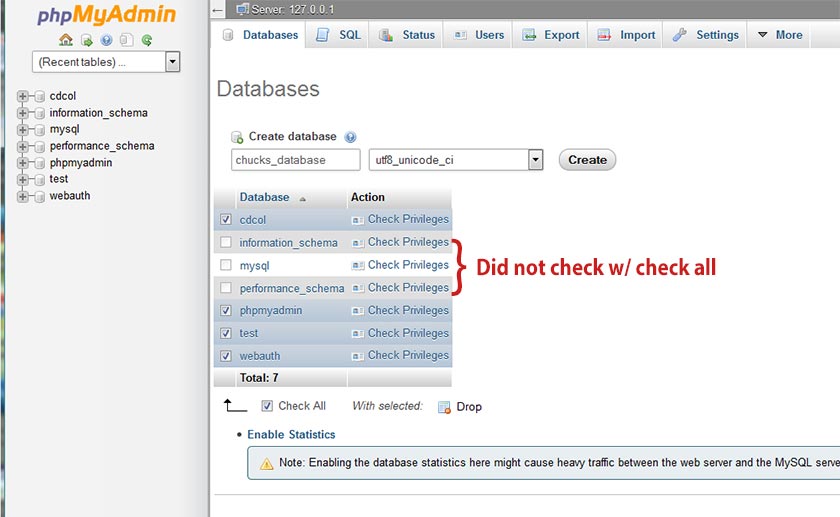Open the Settings tab
840x517 pixels.
tap(705, 35)
